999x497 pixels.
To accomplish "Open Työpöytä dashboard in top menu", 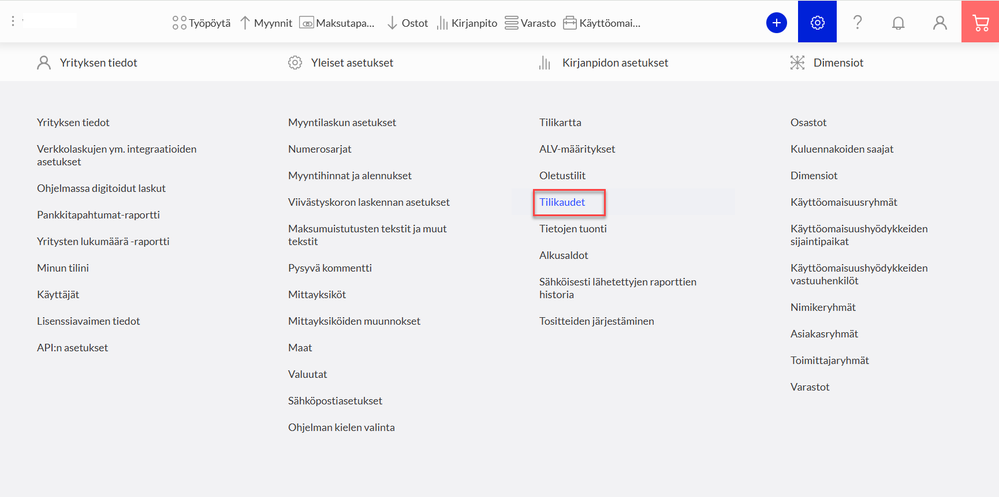I will click(201, 24).
